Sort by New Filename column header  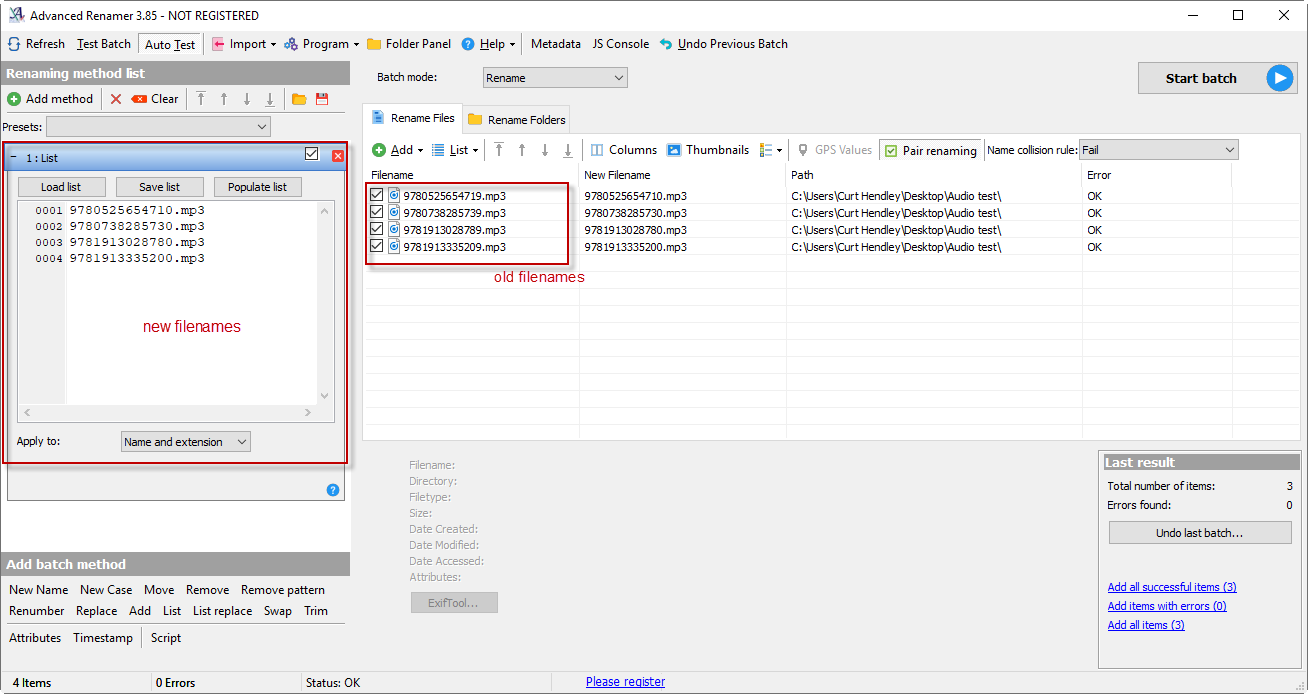[683, 175]
